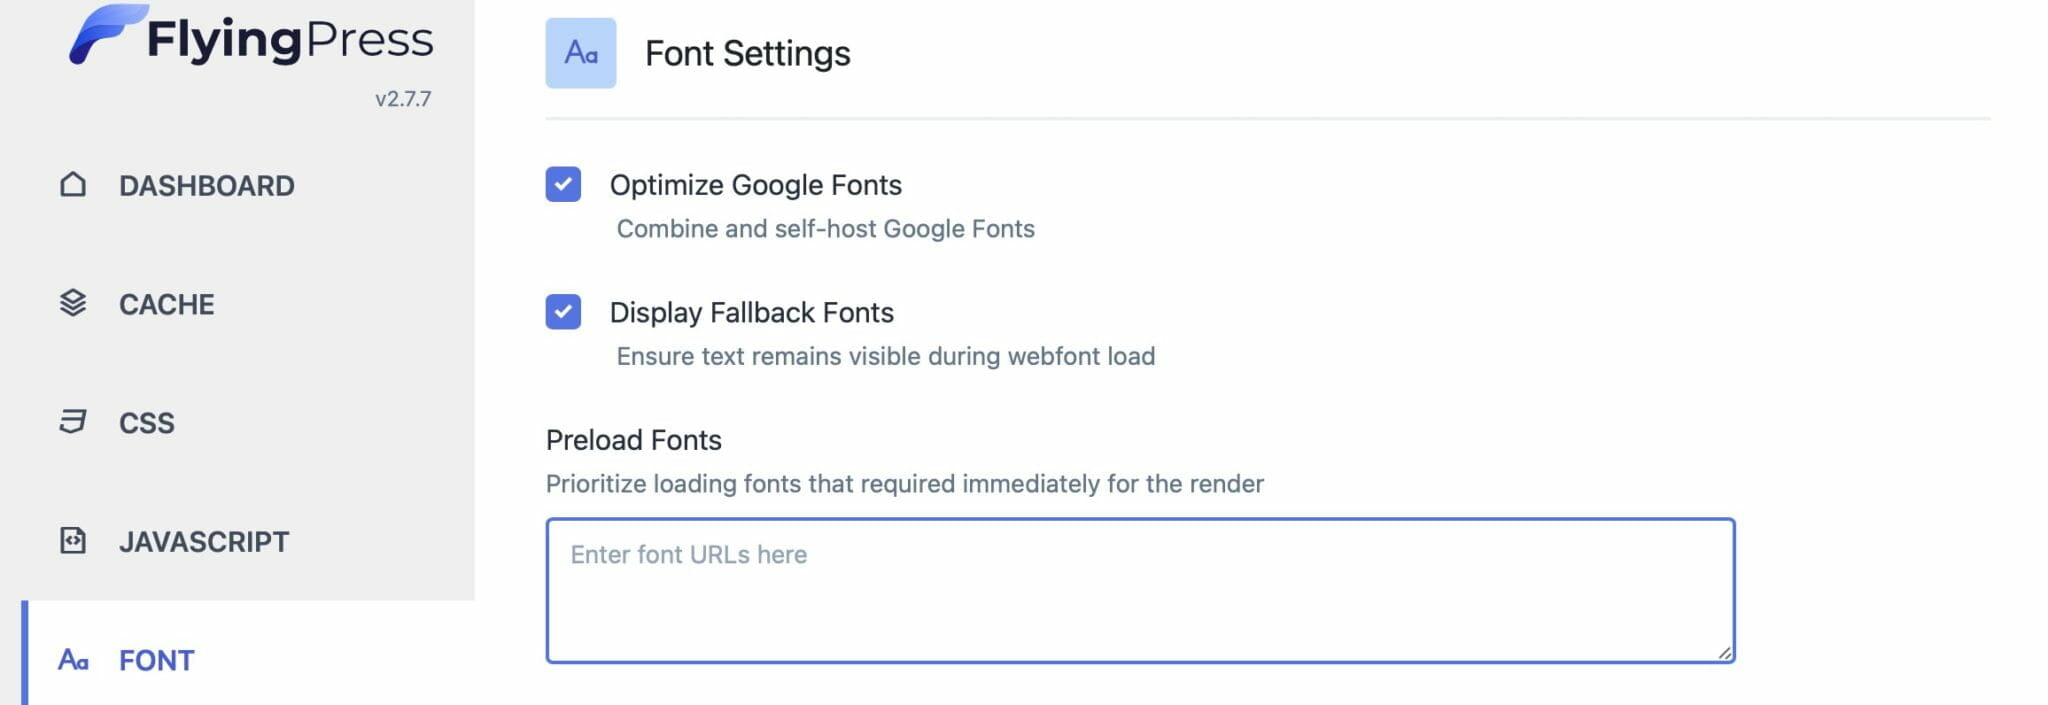This screenshot has width=2048, height=705.
Task: Select the CSS sidebar menu item
Action: (x=147, y=423)
